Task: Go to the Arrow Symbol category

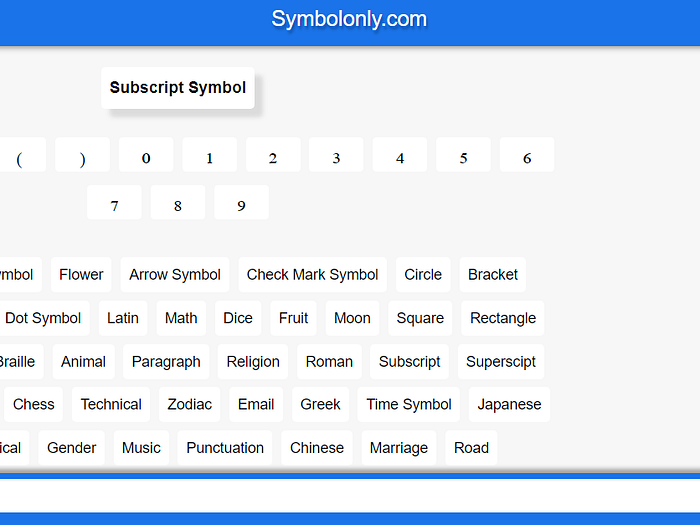Action: coord(175,274)
